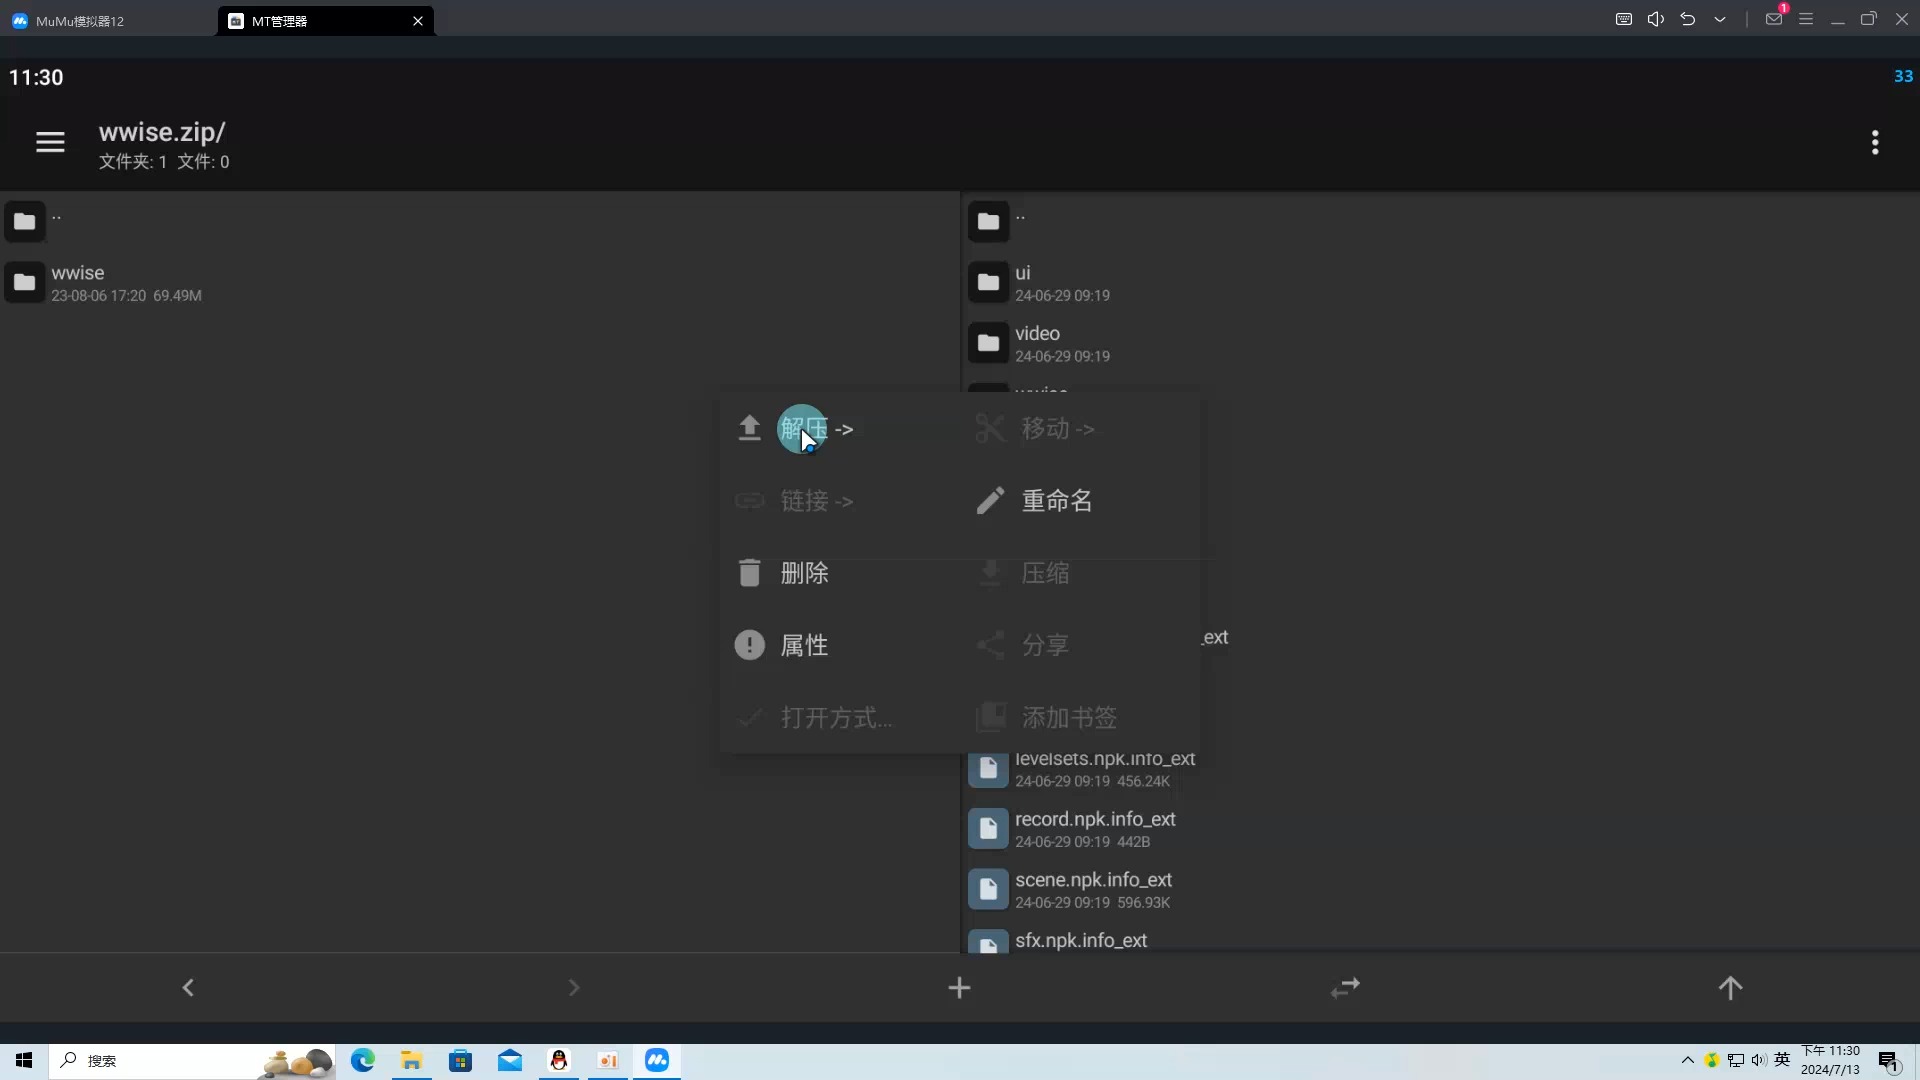The height and width of the screenshot is (1080, 1920).
Task: Click the folder icon of the video row
Action: pyautogui.click(x=988, y=343)
